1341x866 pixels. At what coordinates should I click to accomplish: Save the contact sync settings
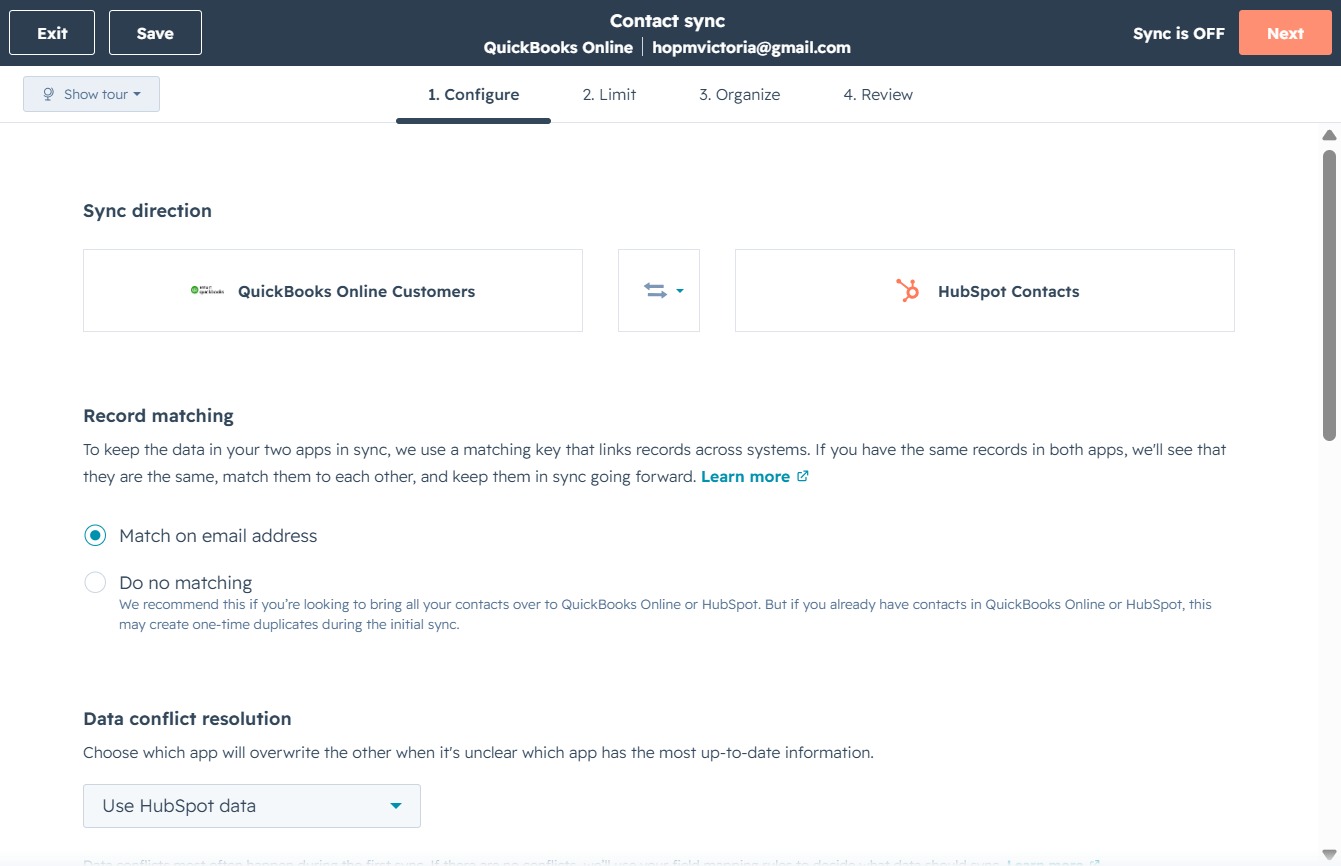pos(155,33)
